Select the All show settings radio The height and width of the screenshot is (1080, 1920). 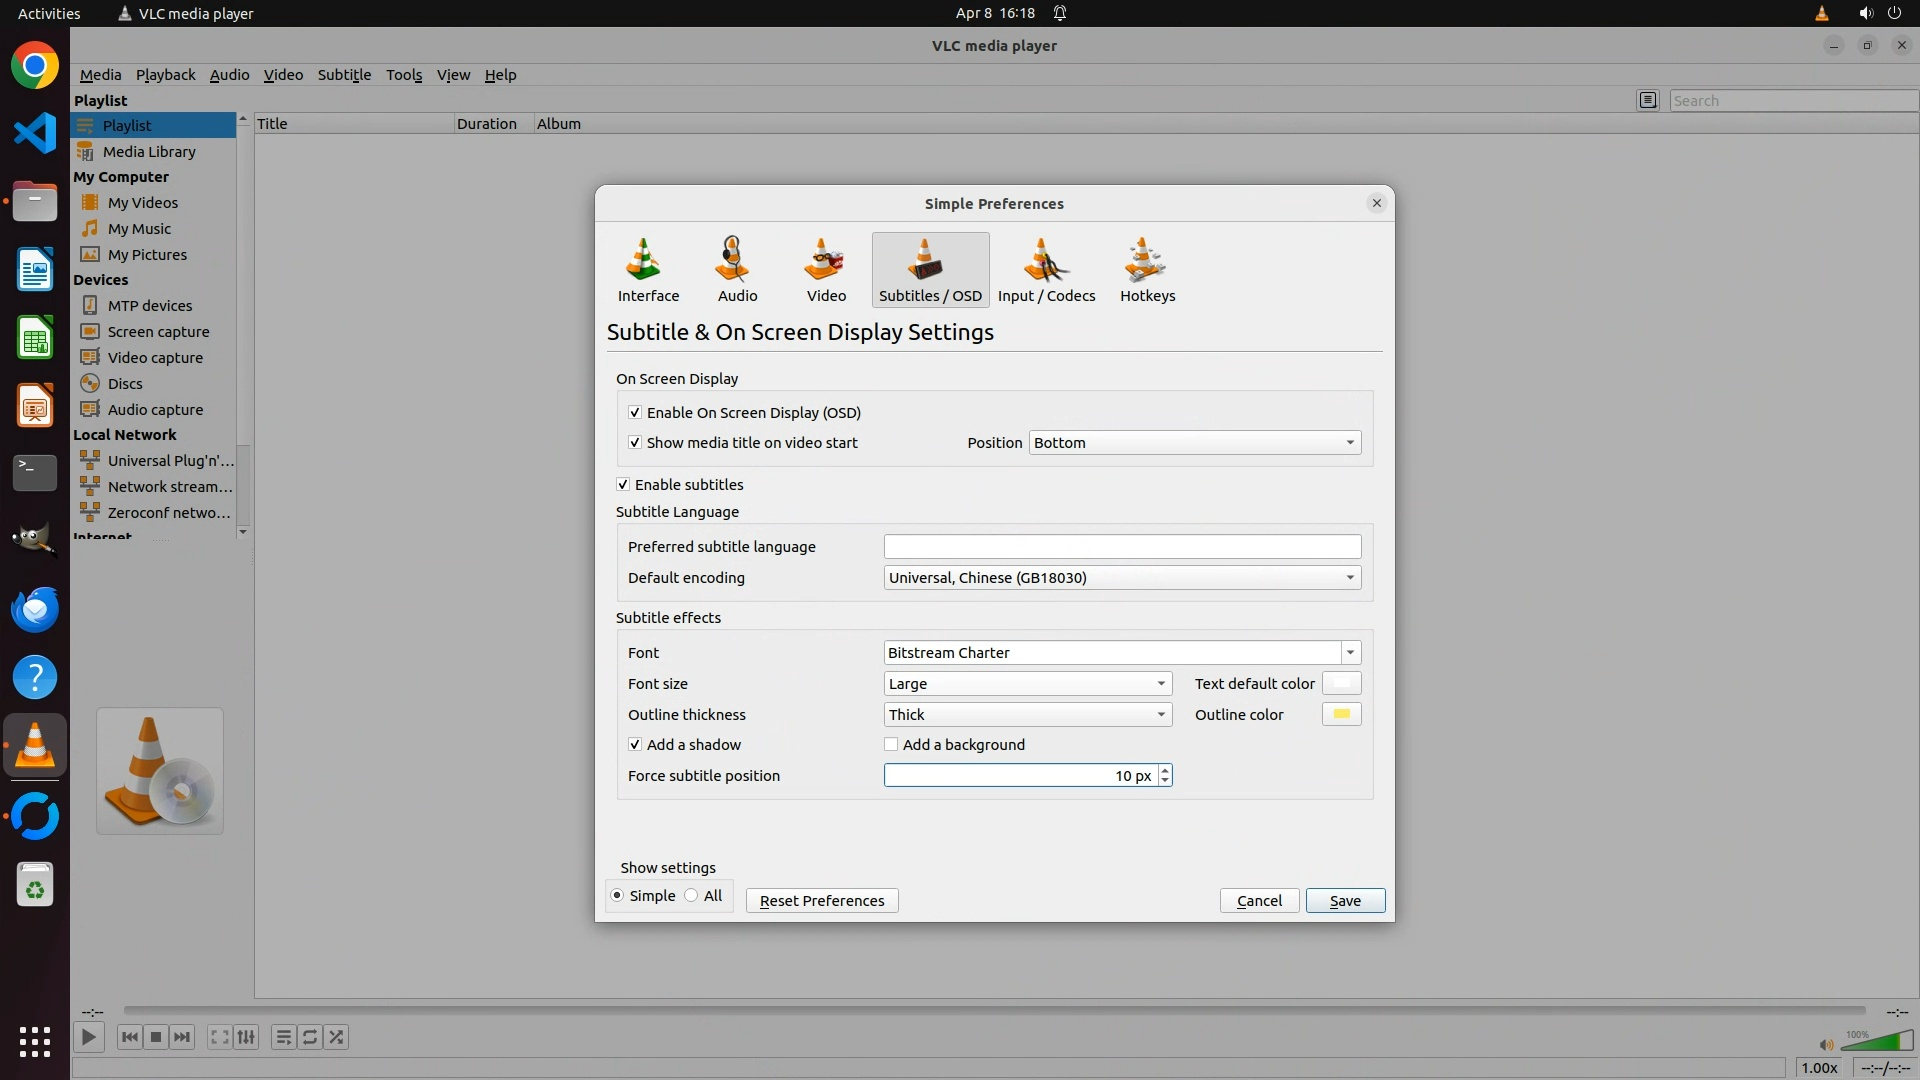coord(692,896)
